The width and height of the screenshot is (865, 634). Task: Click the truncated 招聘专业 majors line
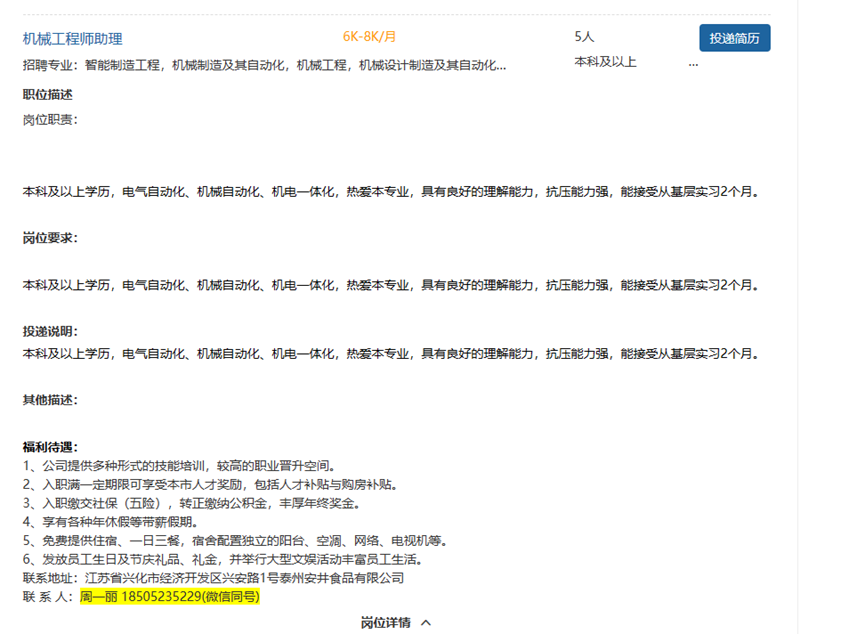tap(264, 65)
